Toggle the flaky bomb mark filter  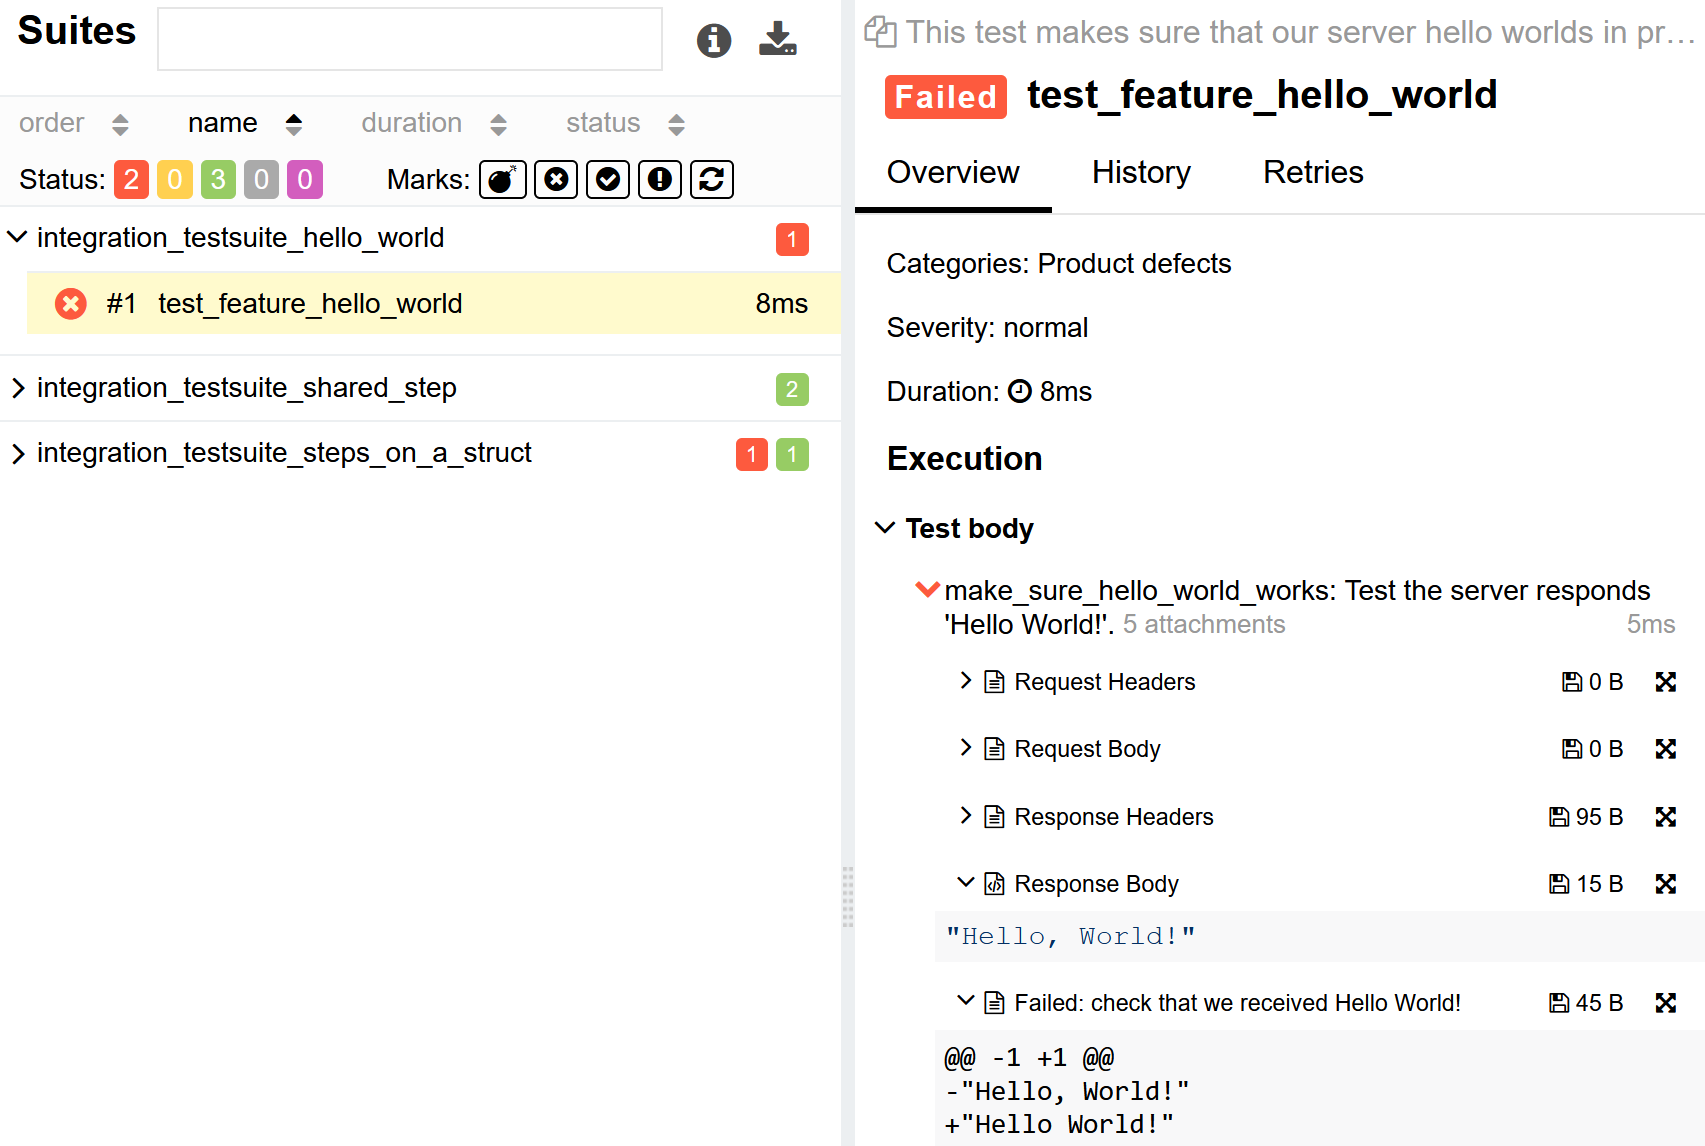tap(503, 179)
